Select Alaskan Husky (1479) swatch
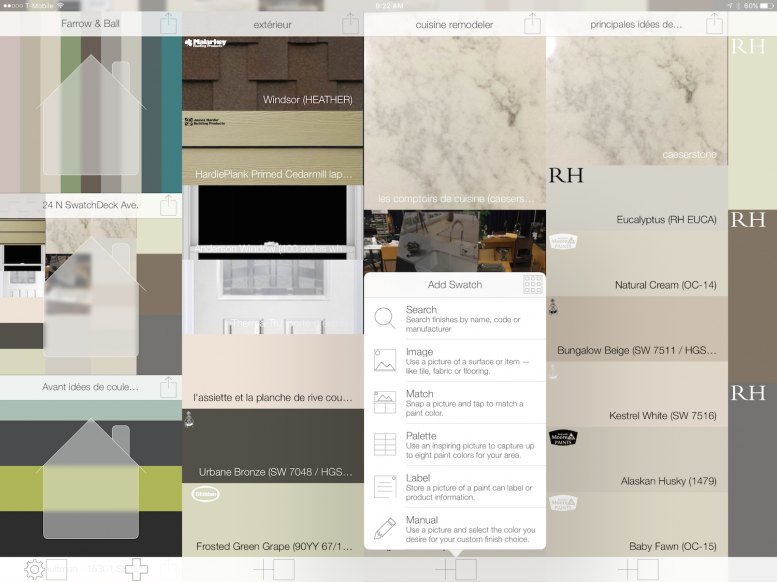 click(637, 460)
